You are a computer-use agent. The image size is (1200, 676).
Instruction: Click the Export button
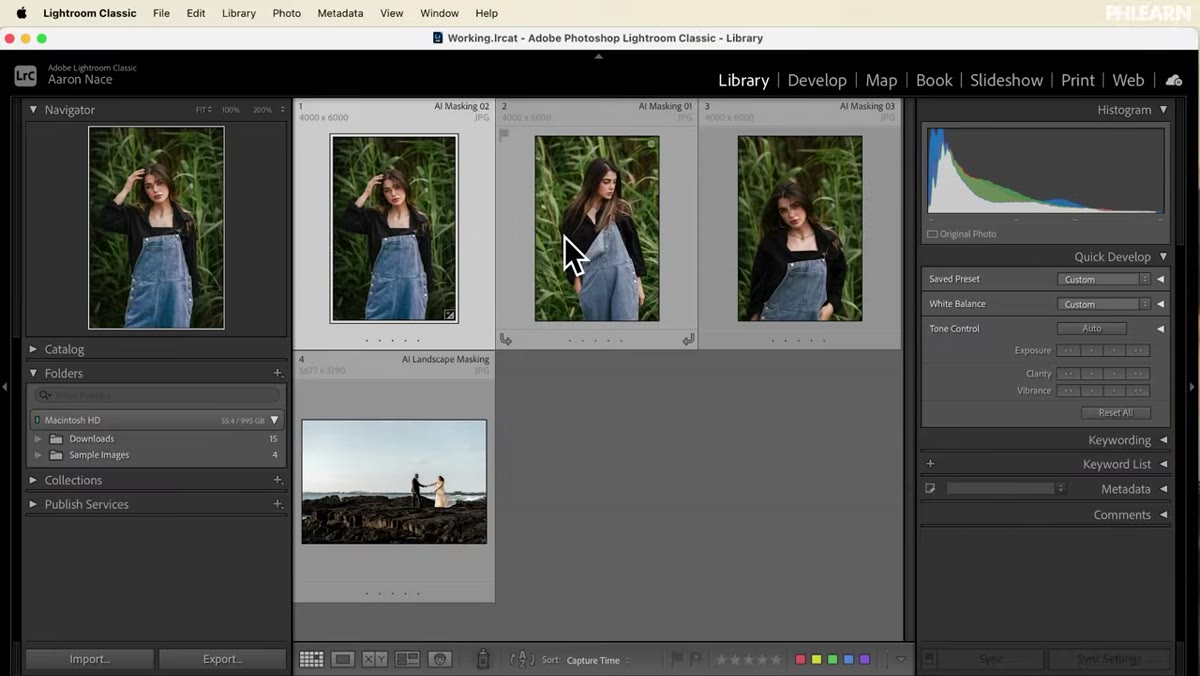pyautogui.click(x=222, y=659)
